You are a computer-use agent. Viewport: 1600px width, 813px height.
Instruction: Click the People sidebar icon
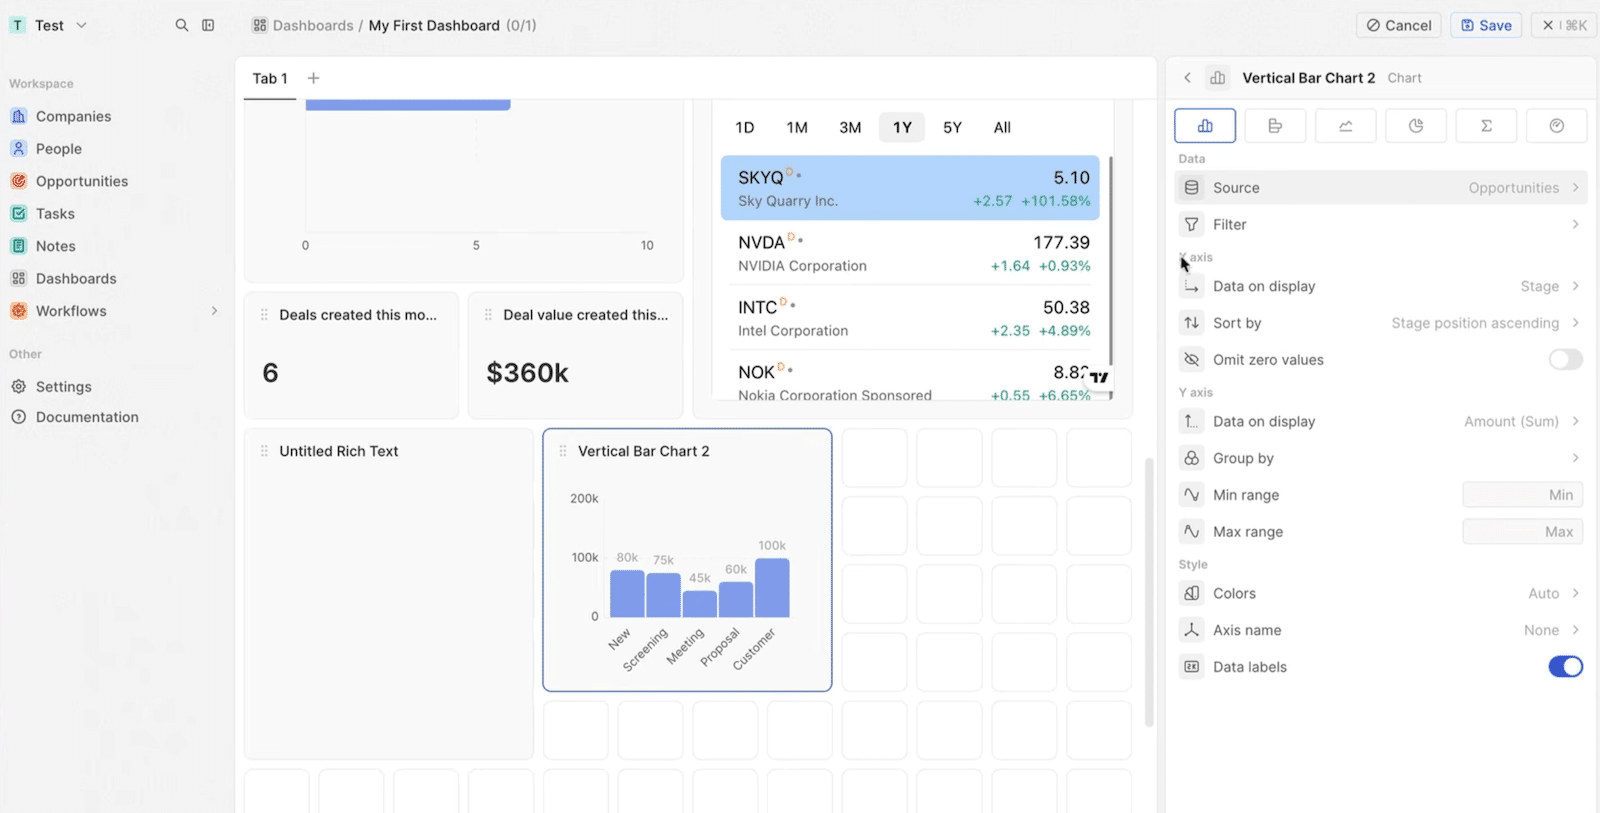(x=18, y=148)
